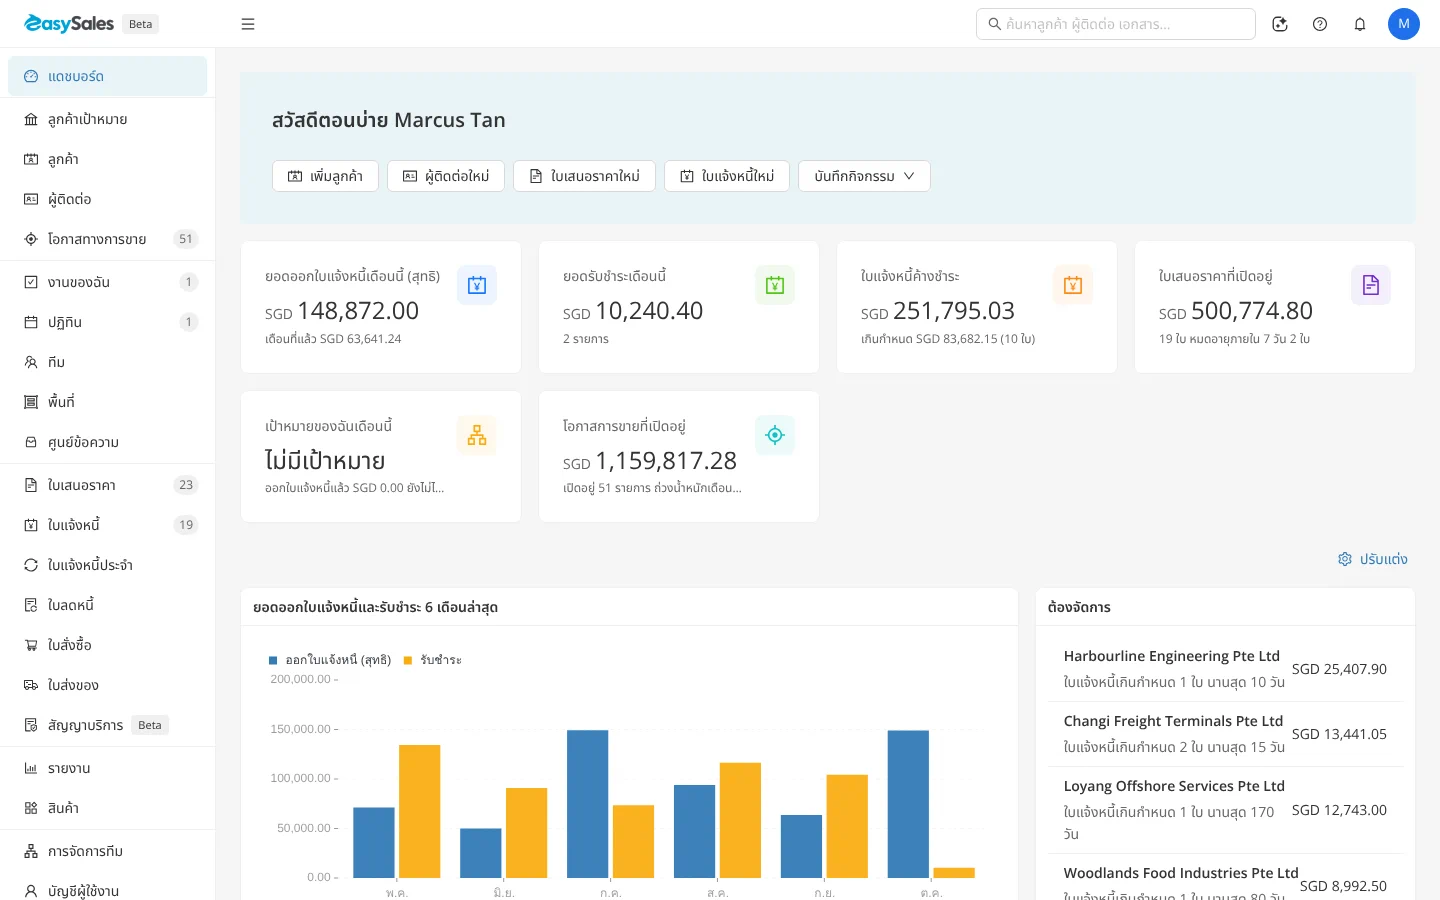Open ใบแจ้งหนี้ sidebar item with 19 badge
1440x900 pixels.
coord(107,525)
